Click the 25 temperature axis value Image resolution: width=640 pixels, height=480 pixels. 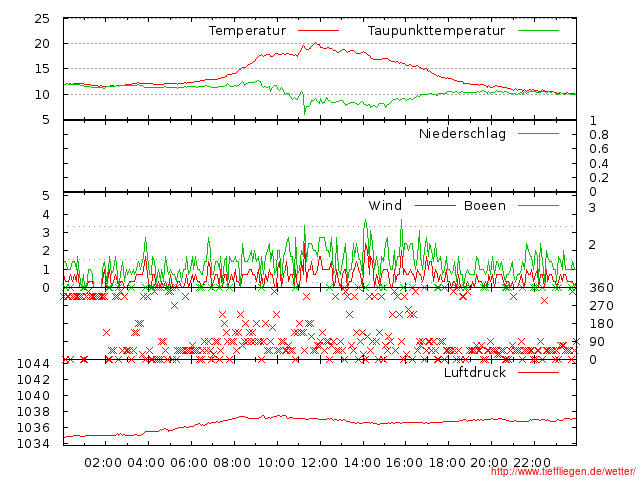[x=42, y=19]
